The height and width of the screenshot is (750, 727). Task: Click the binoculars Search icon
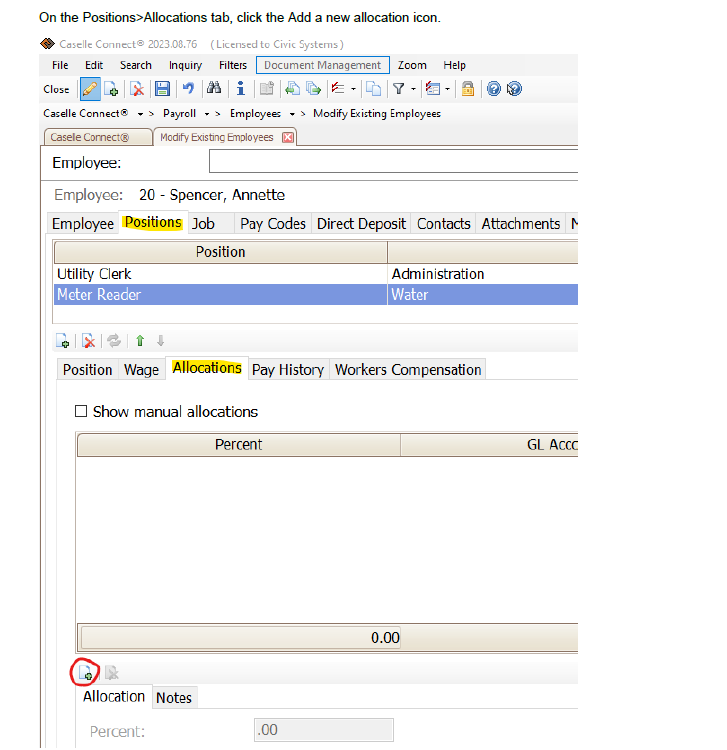tap(214, 88)
